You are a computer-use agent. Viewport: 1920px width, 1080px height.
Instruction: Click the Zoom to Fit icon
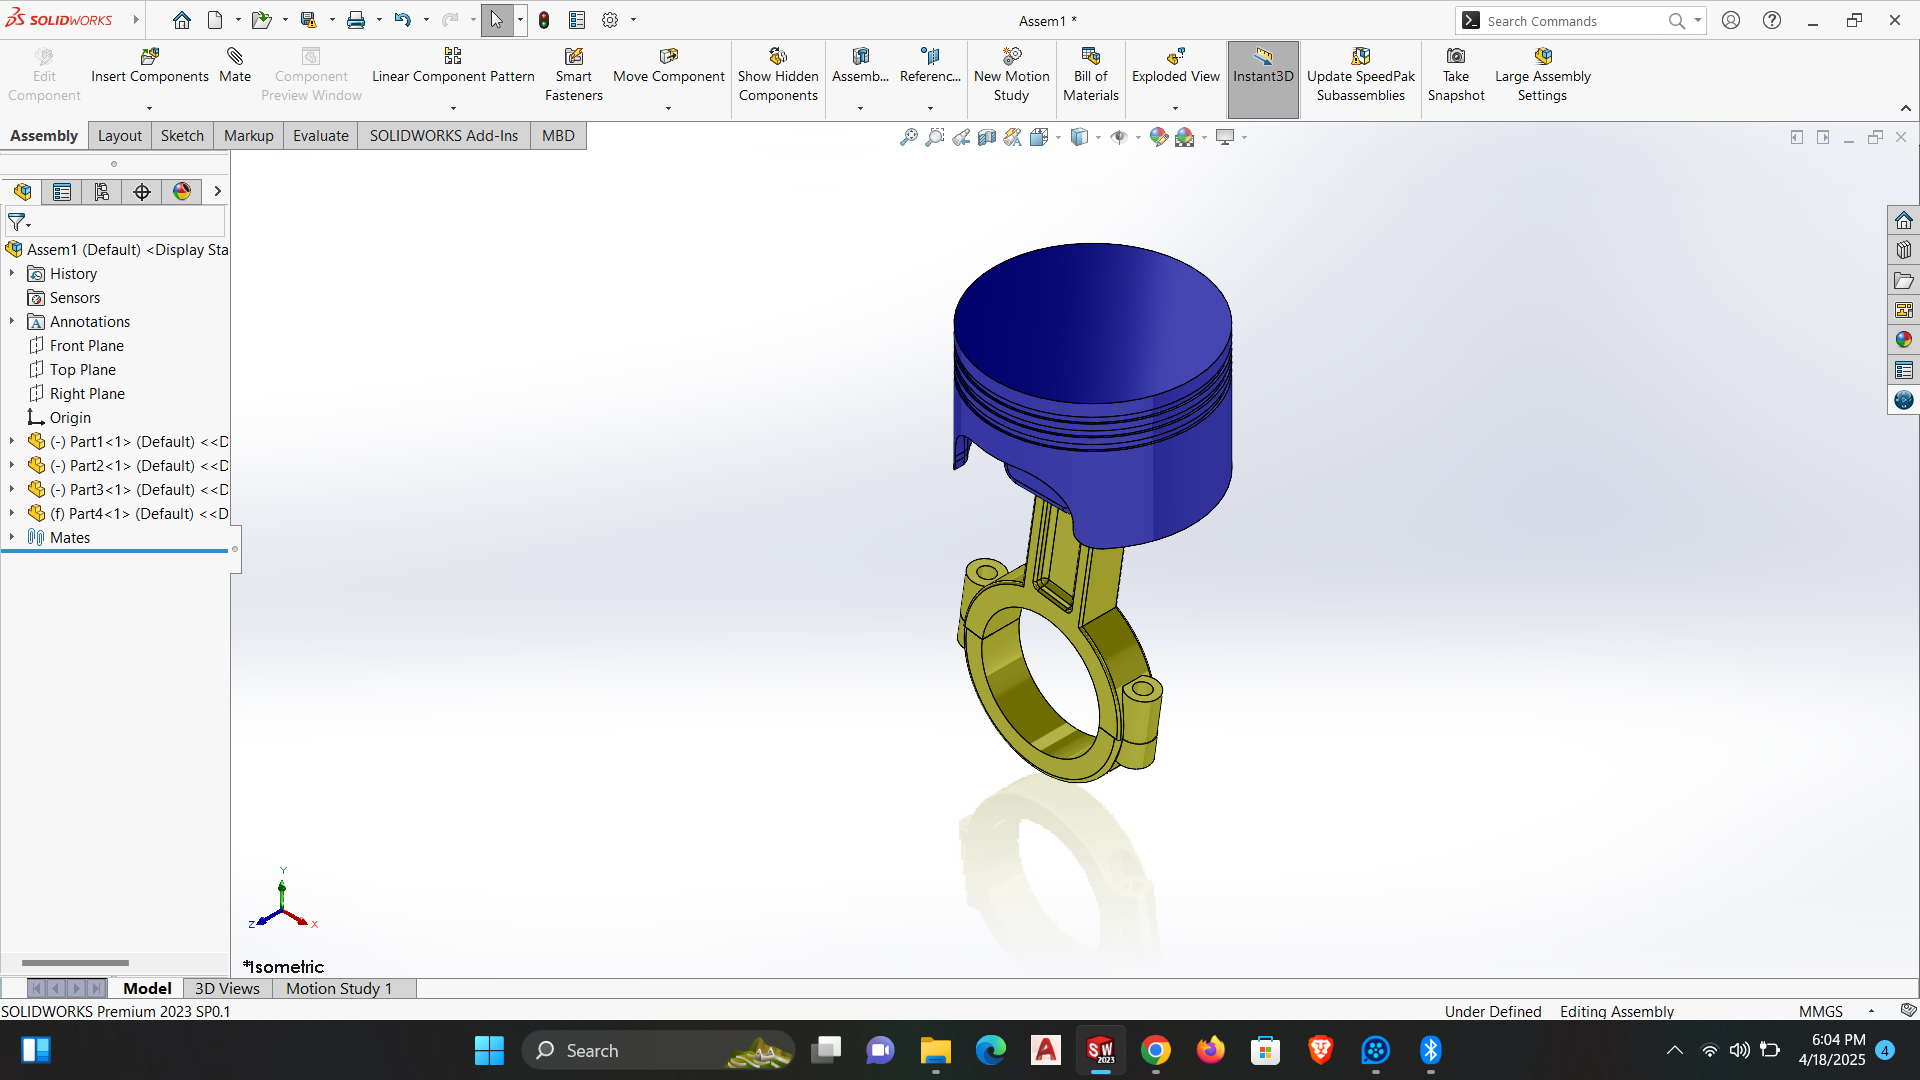coord(908,137)
